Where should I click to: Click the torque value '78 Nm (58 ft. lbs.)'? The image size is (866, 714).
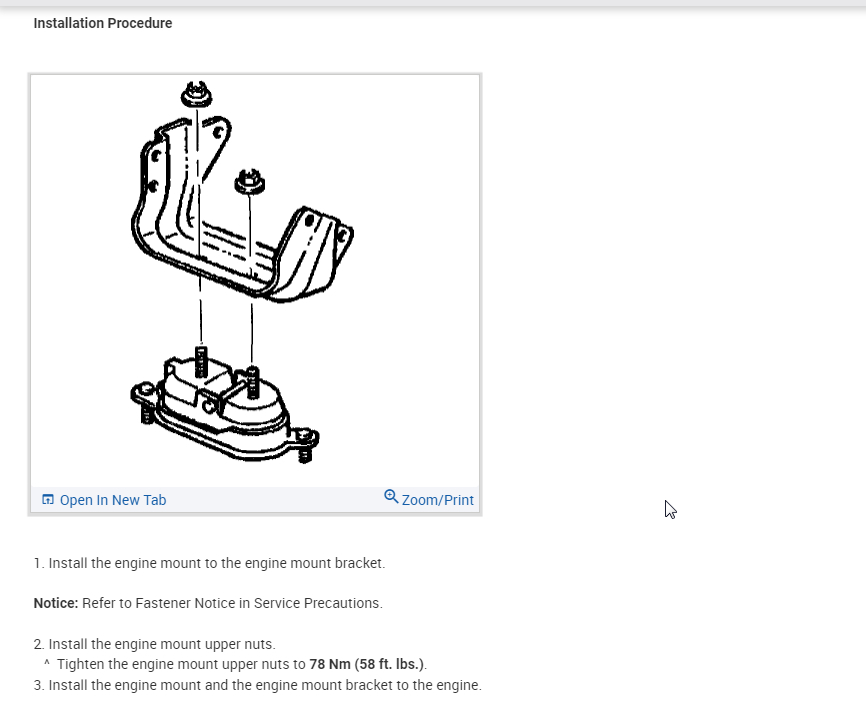pyautogui.click(x=367, y=664)
